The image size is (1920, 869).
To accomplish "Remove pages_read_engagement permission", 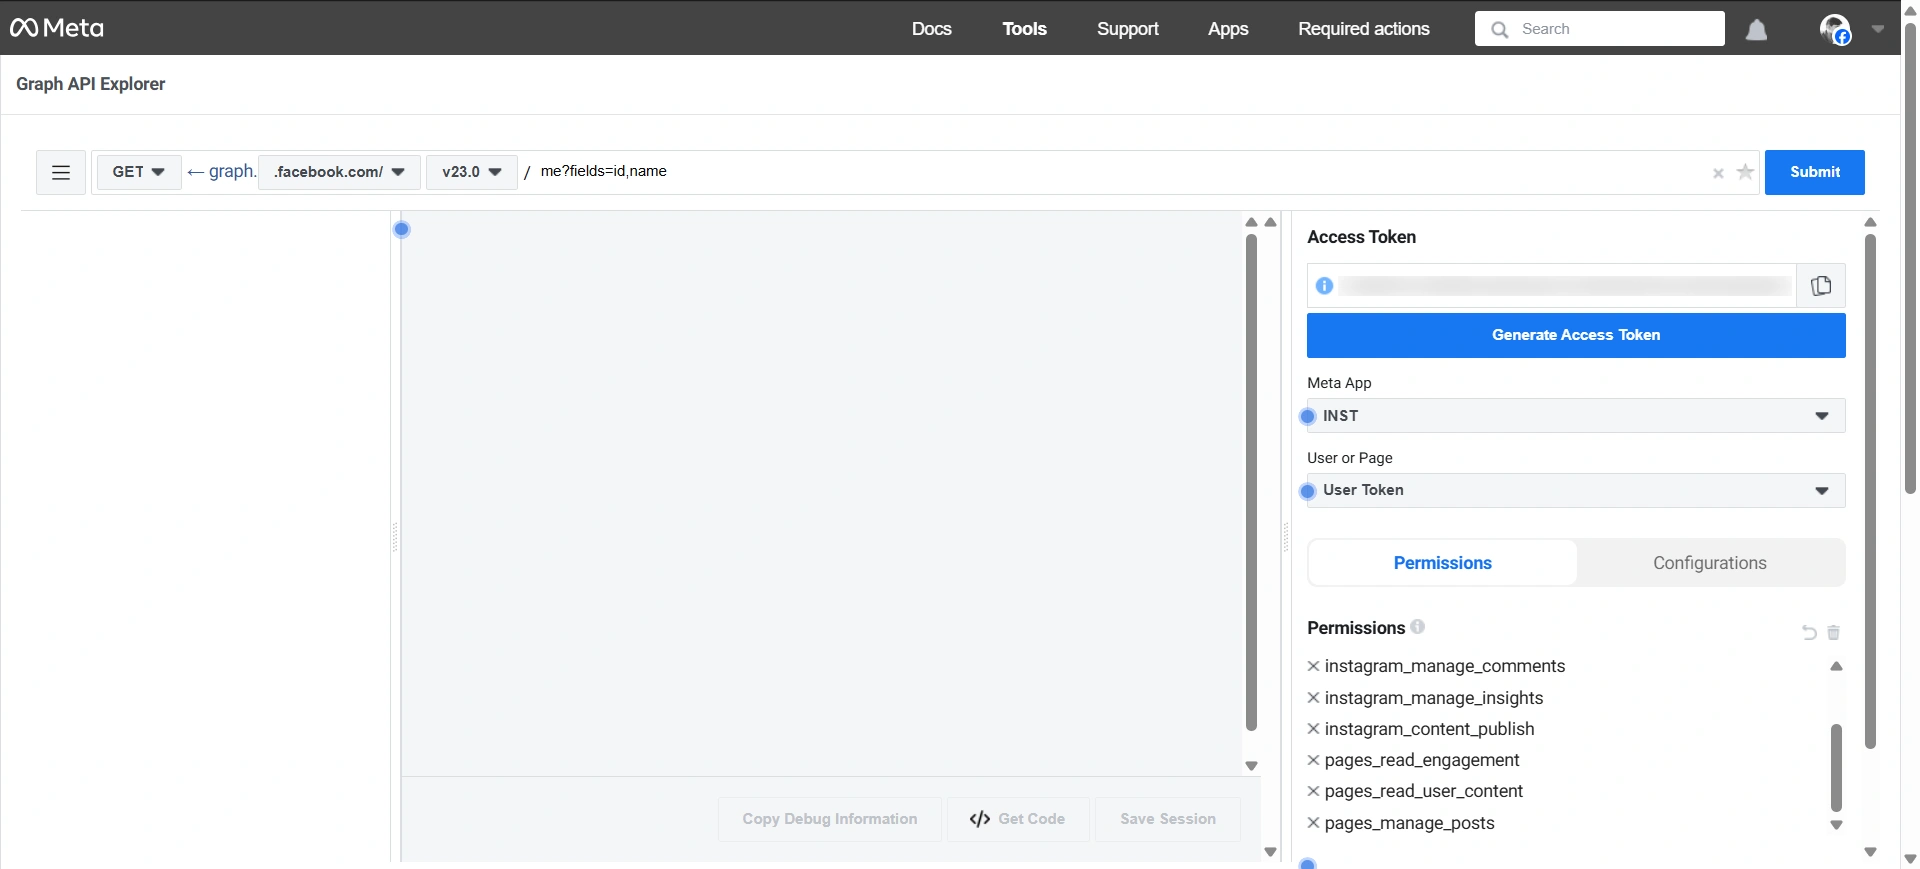I will point(1313,760).
